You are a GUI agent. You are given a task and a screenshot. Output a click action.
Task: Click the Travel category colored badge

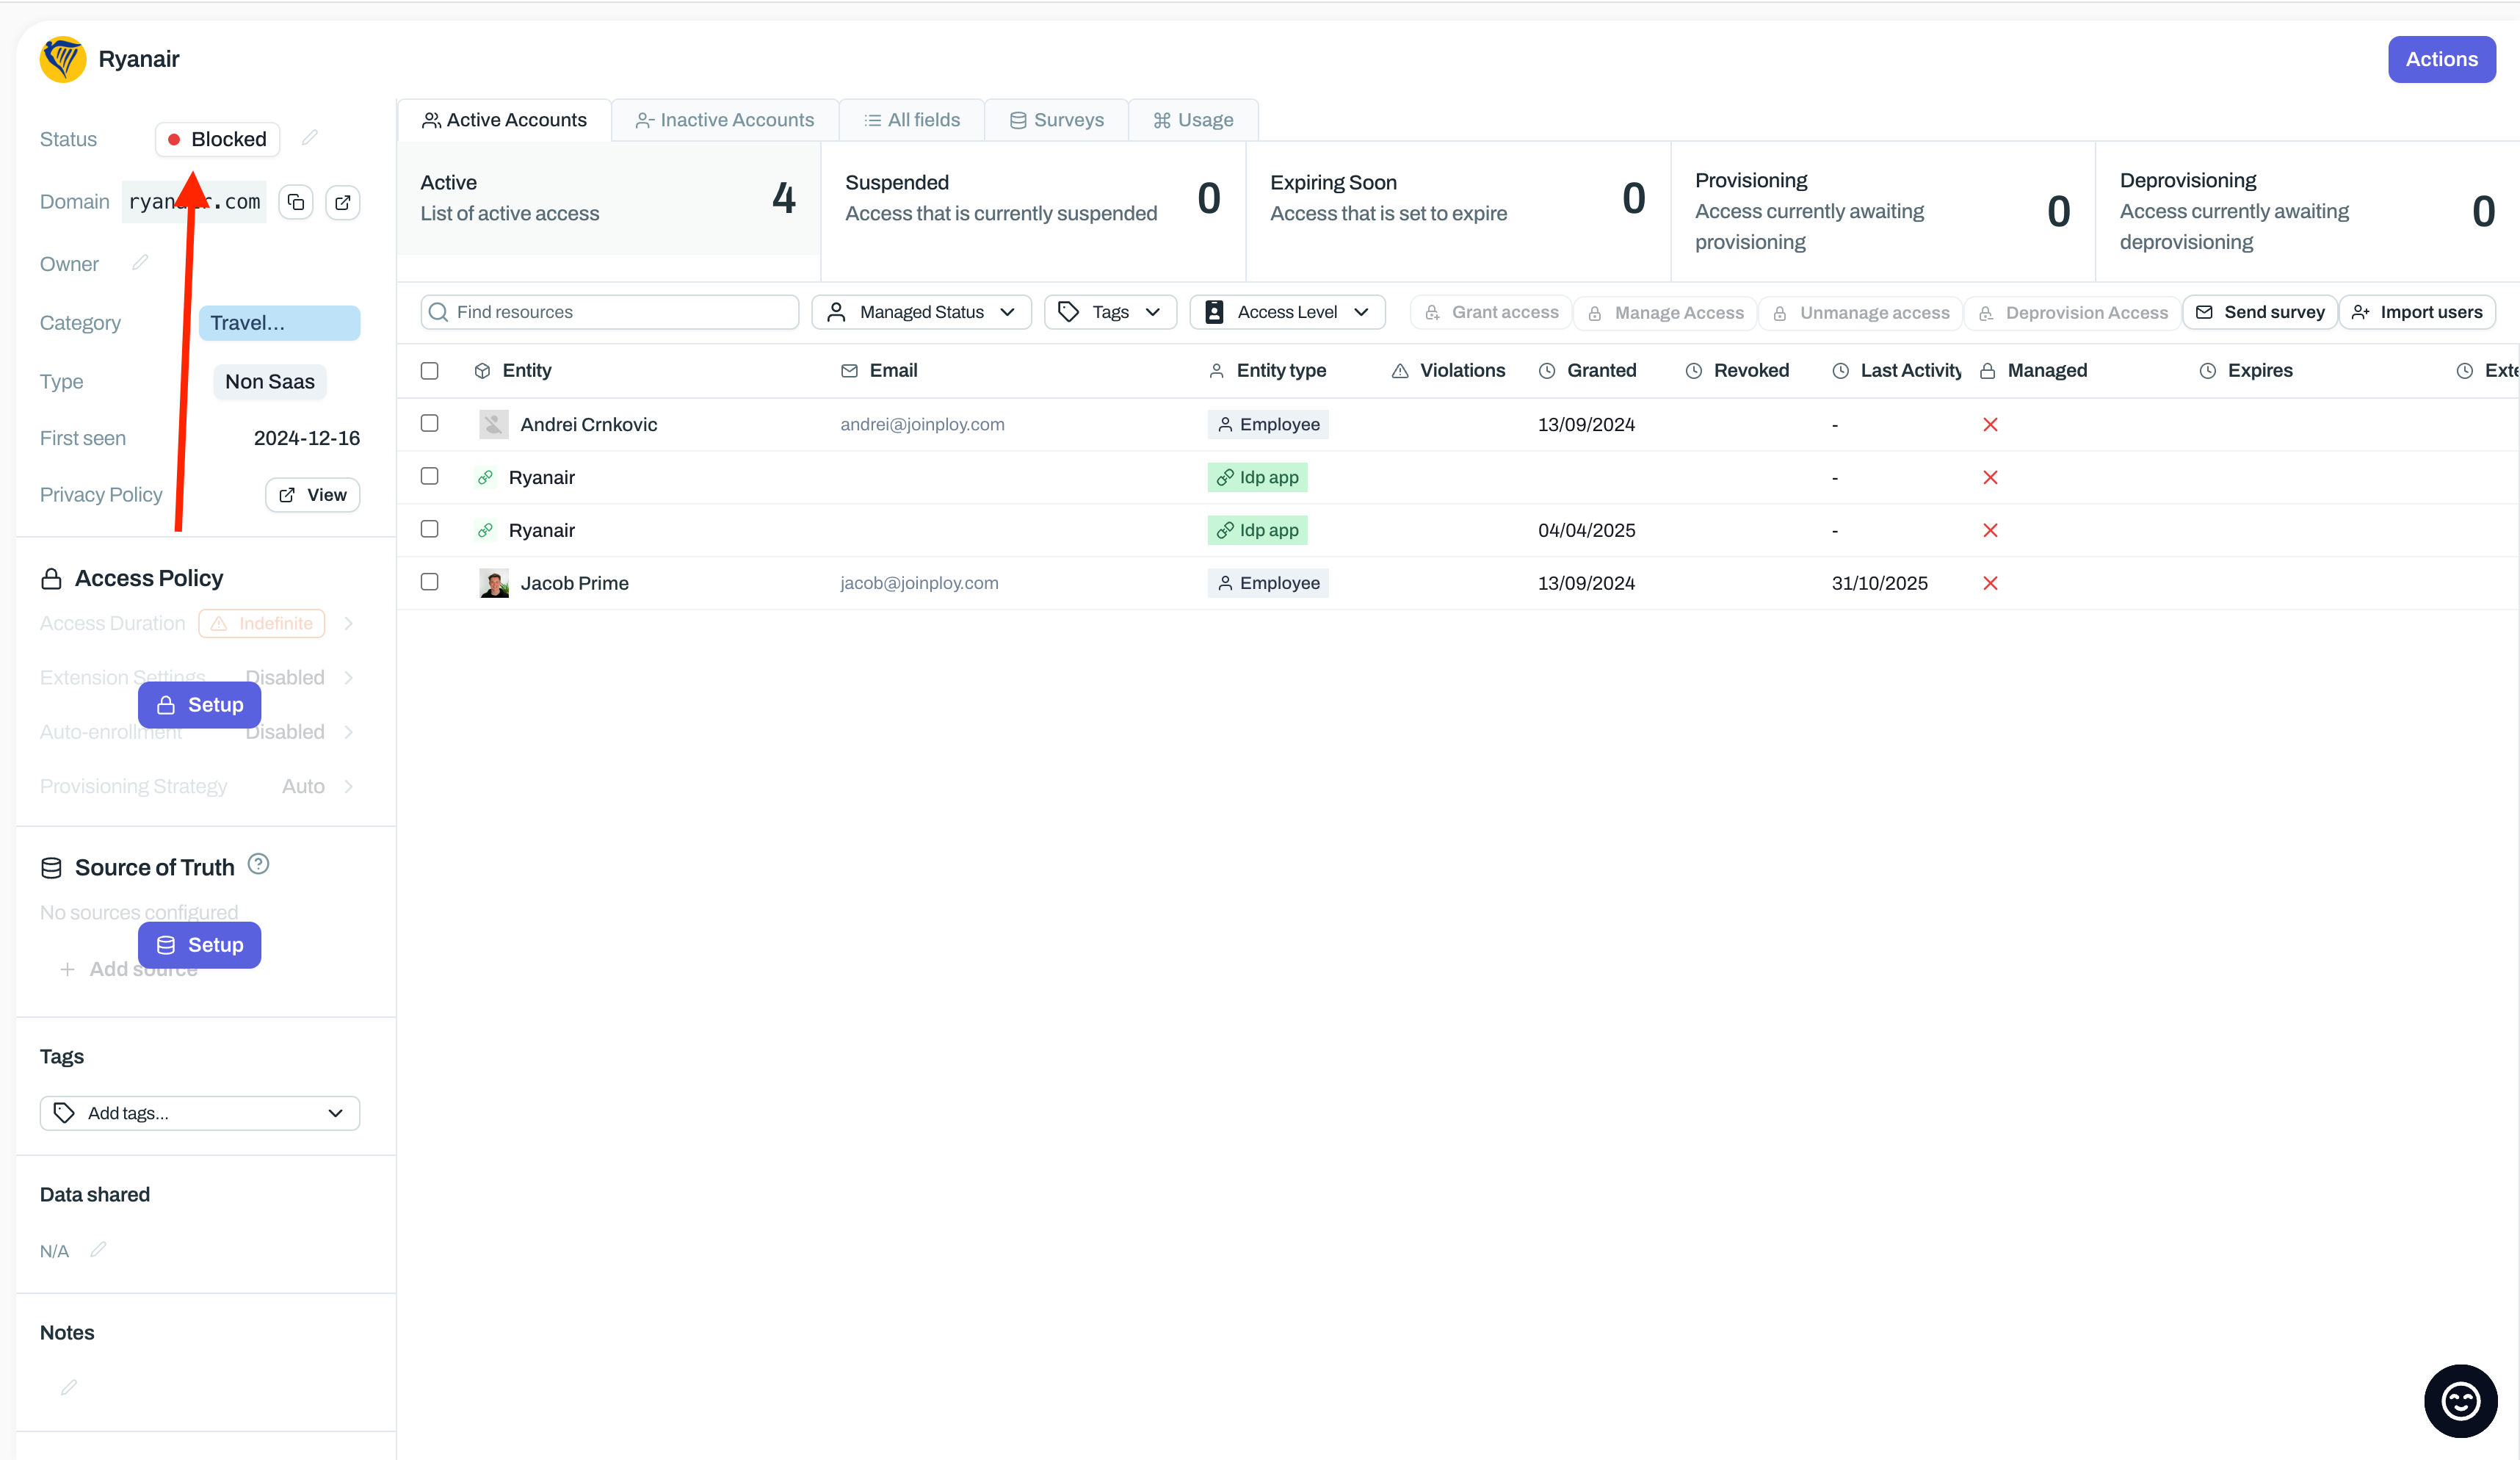[x=279, y=323]
